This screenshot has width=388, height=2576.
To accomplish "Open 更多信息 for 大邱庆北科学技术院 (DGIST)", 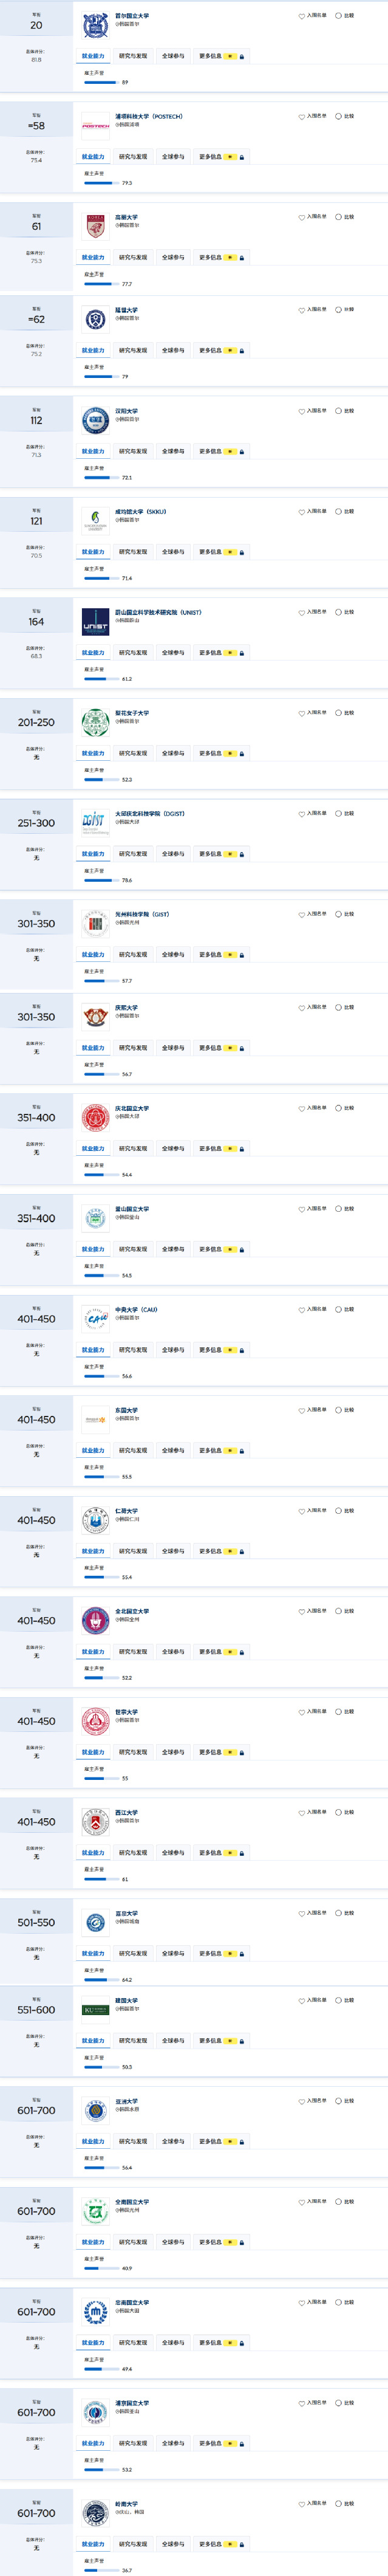I will (x=210, y=854).
